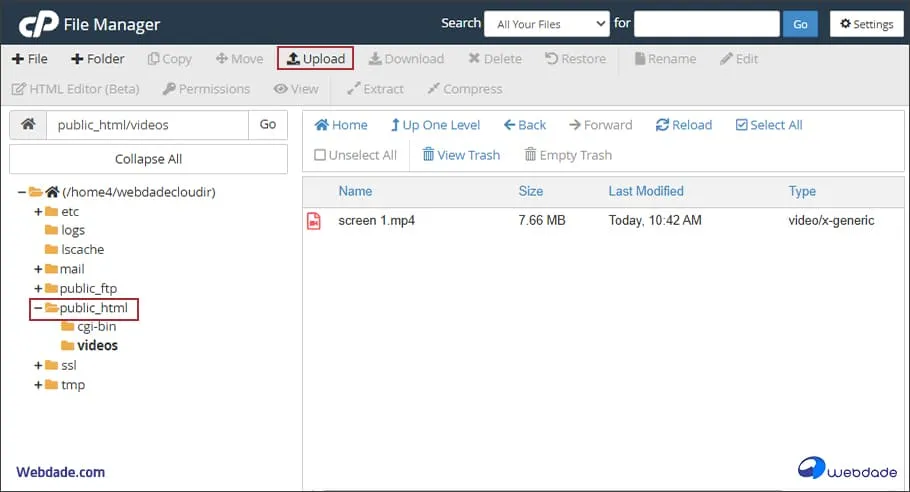Screen dimensions: 910x492
Task: Expand the etc folder in tree
Action: tap(38, 212)
